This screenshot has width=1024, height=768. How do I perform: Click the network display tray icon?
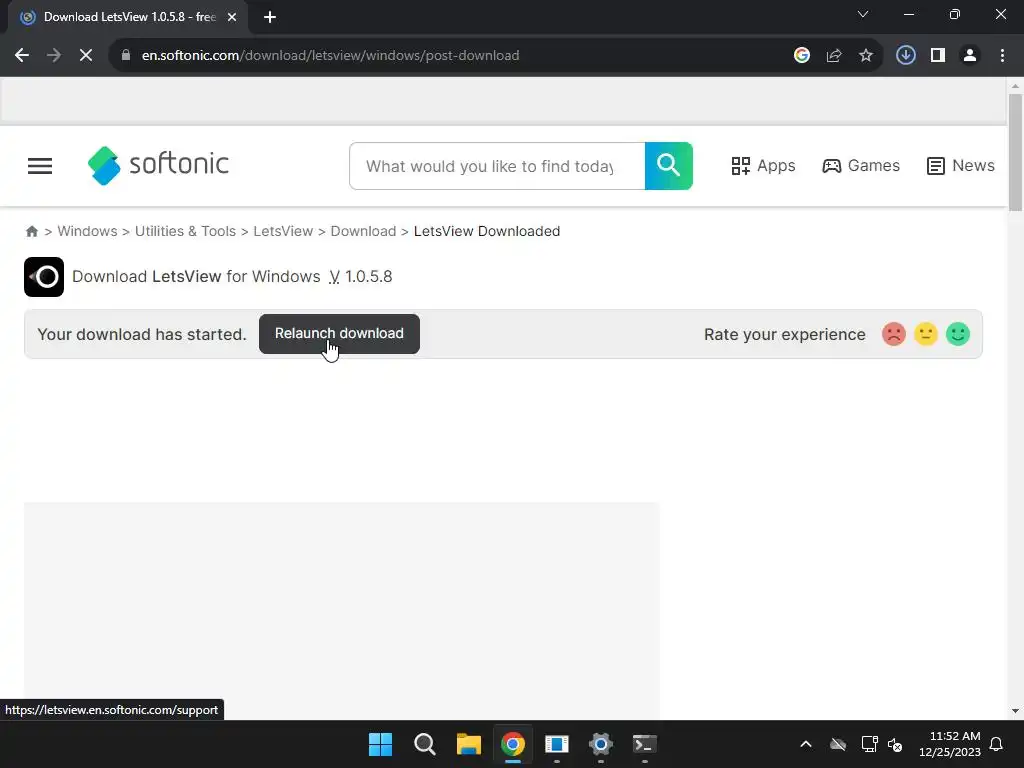[869, 744]
